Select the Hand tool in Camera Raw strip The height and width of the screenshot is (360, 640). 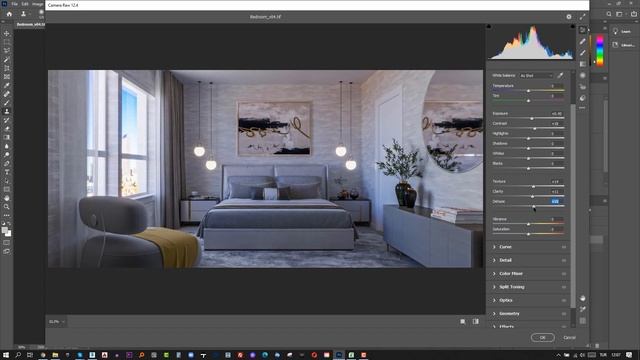point(582,298)
